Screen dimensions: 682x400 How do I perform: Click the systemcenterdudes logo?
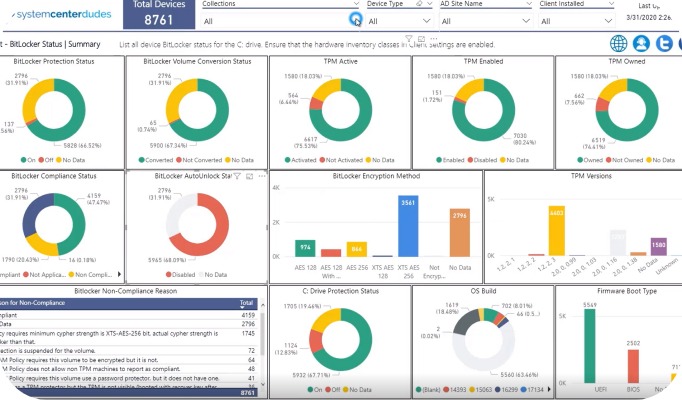tap(63, 14)
